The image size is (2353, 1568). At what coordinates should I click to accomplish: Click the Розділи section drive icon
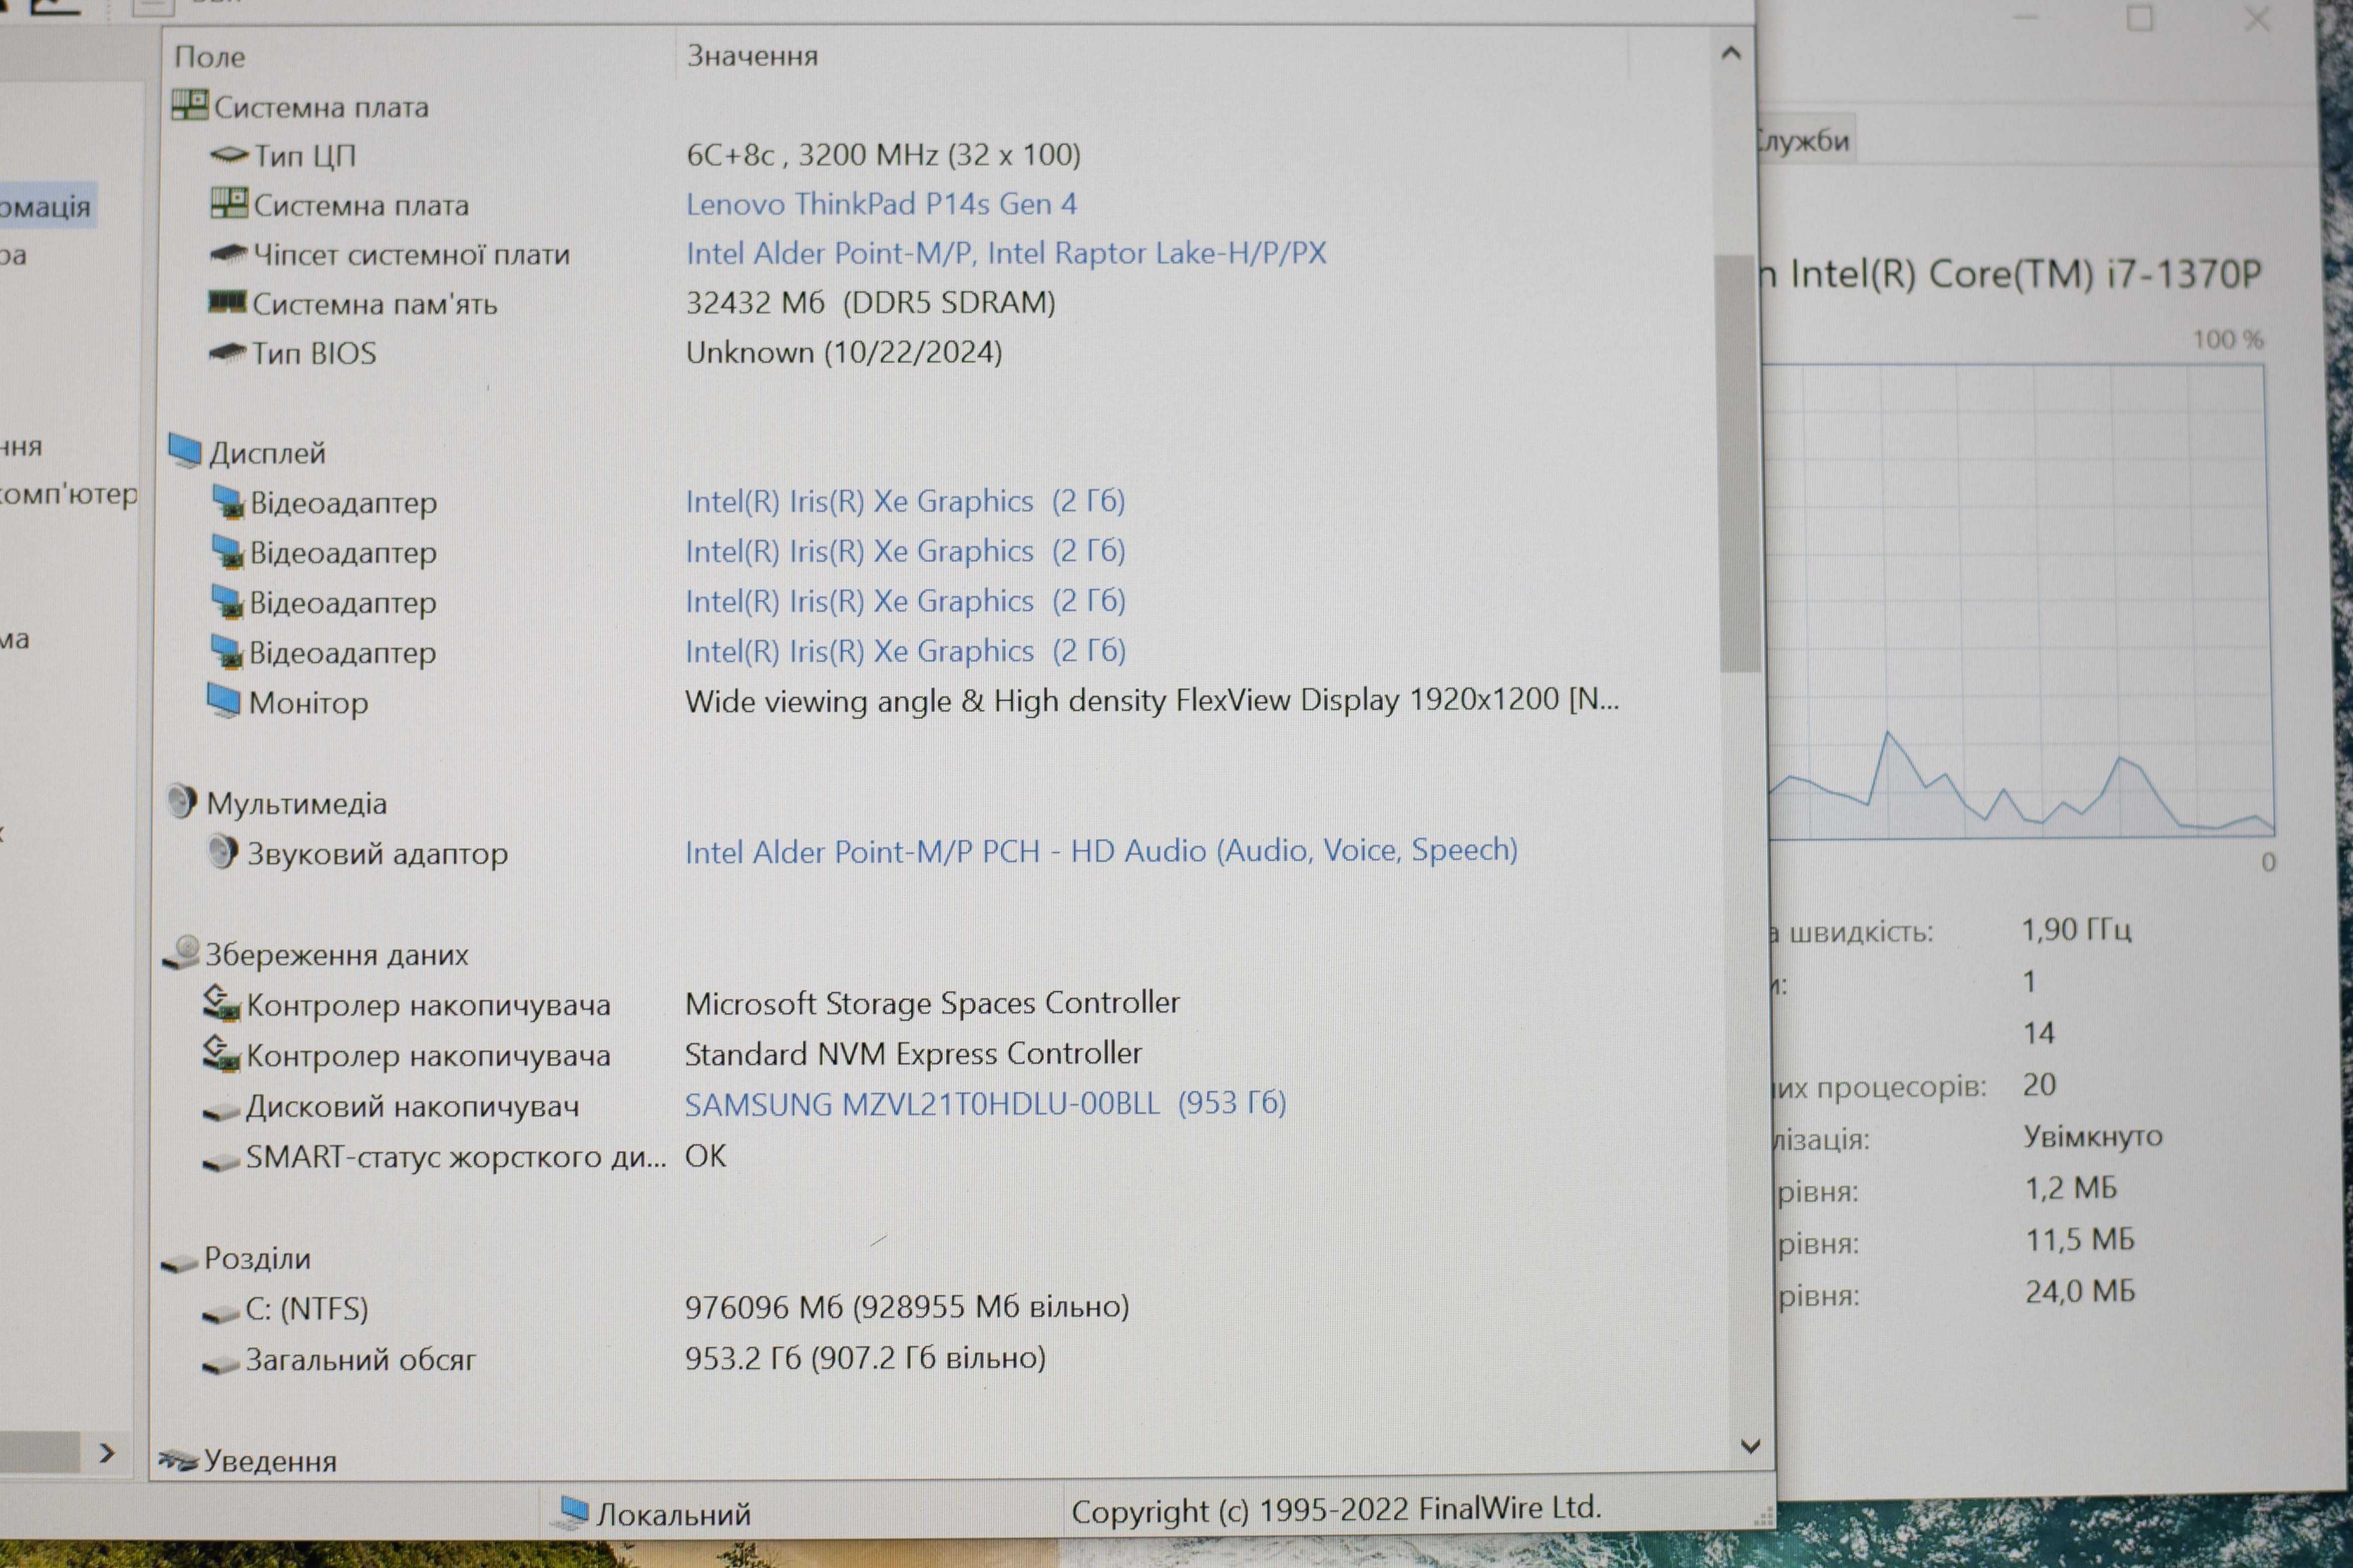[179, 1263]
